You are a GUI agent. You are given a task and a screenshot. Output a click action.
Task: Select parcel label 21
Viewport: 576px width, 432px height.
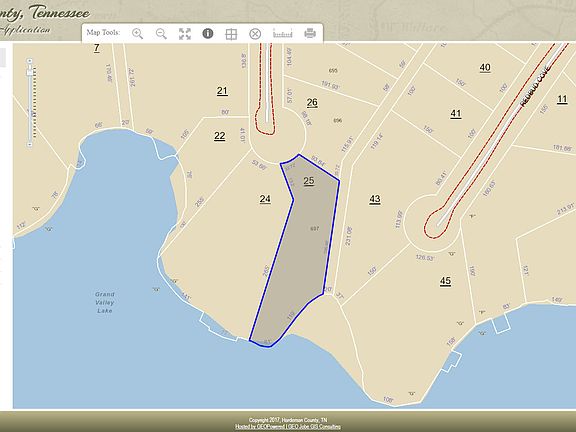tap(222, 91)
